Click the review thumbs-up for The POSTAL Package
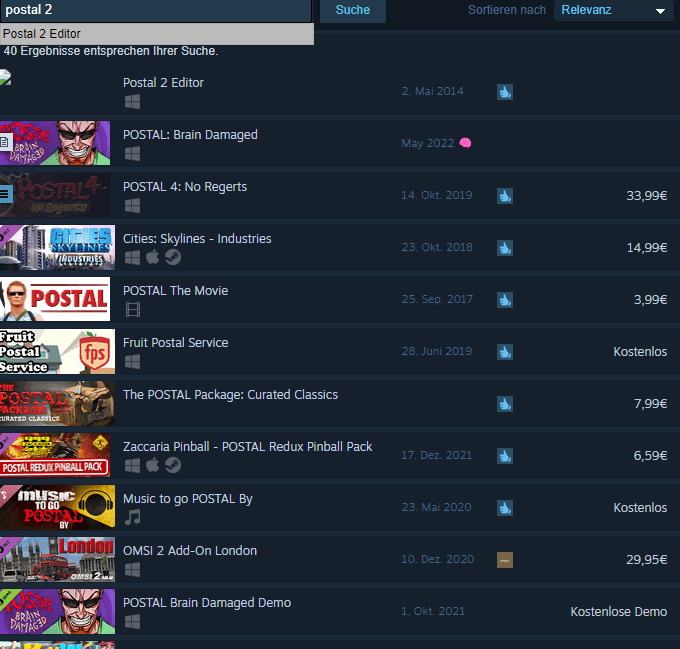The height and width of the screenshot is (649, 680). (505, 404)
